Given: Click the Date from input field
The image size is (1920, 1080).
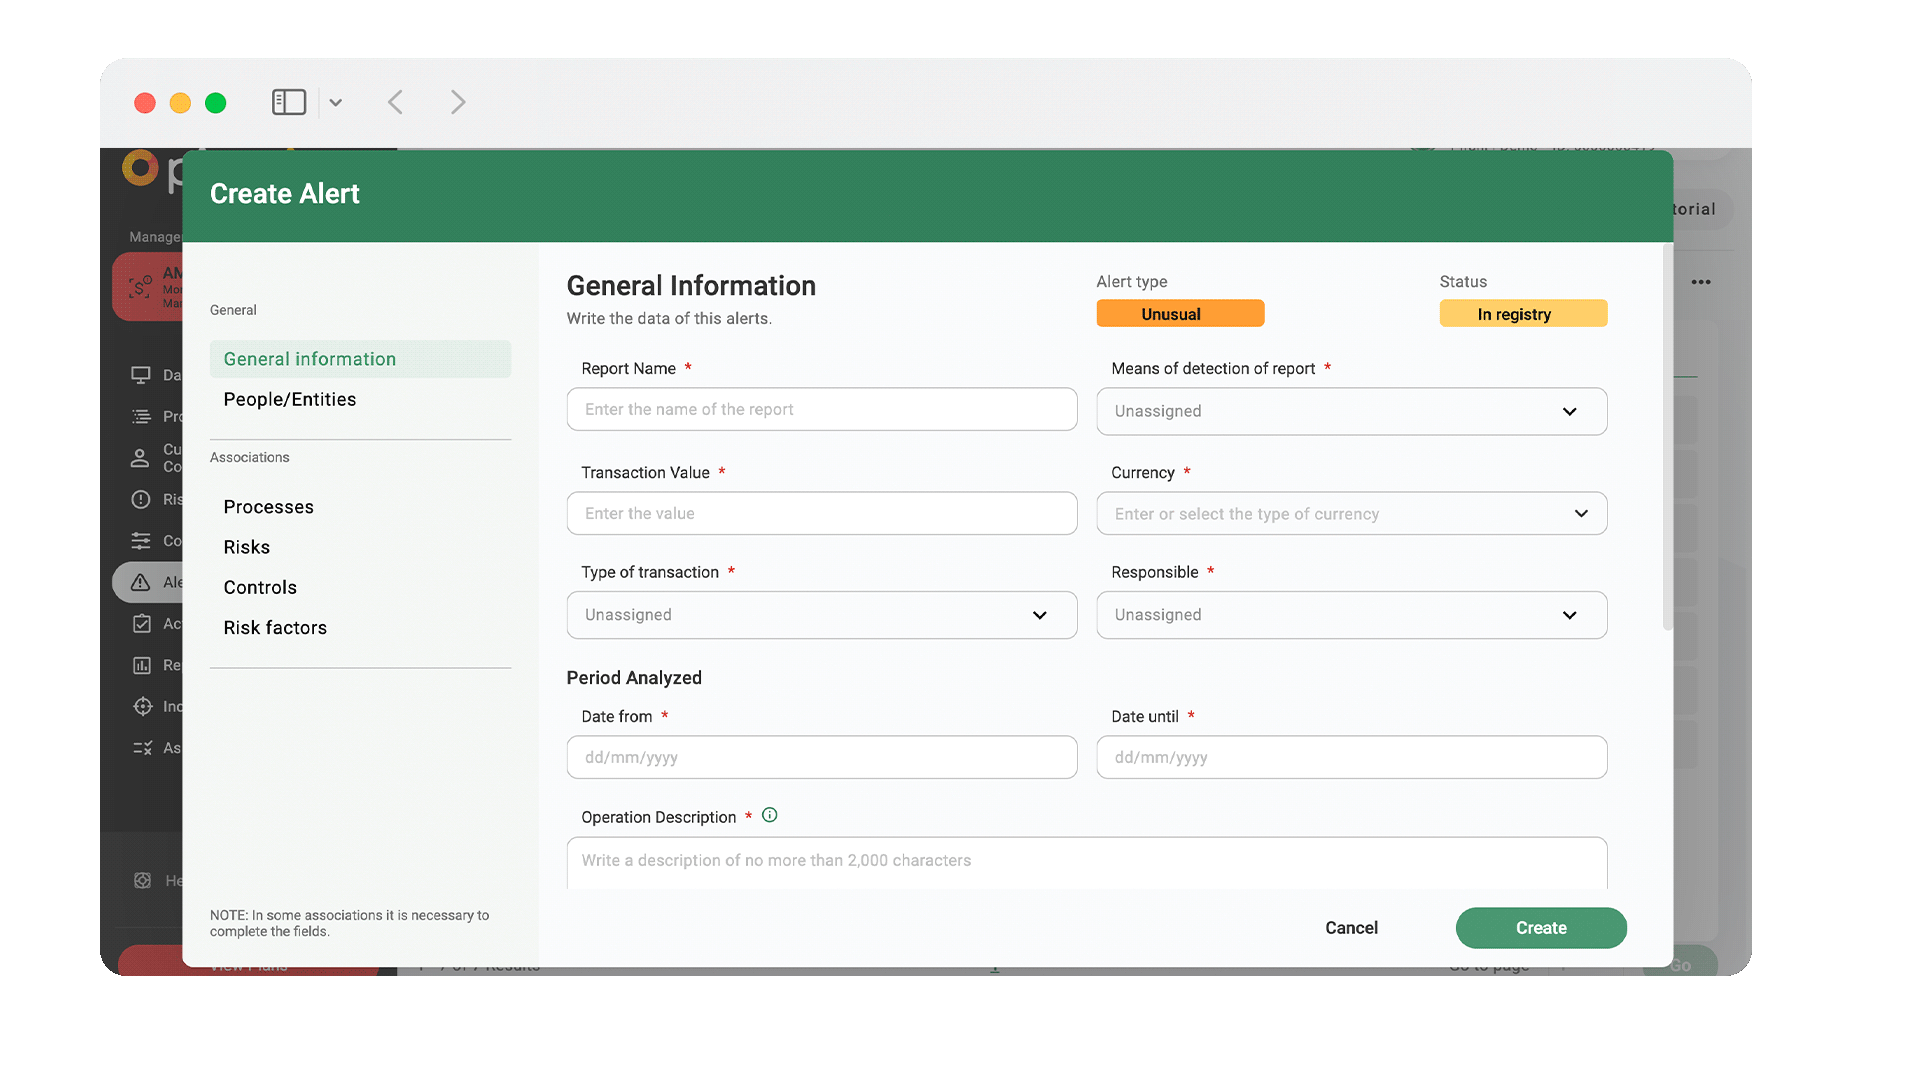Looking at the screenshot, I should click(x=821, y=758).
